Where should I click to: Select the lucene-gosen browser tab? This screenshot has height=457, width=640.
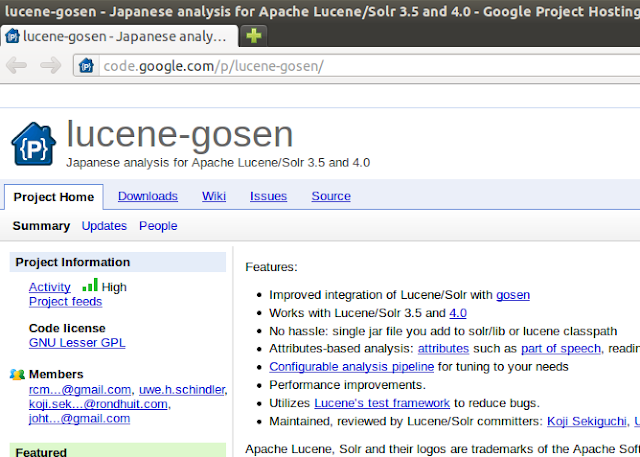(x=120, y=36)
